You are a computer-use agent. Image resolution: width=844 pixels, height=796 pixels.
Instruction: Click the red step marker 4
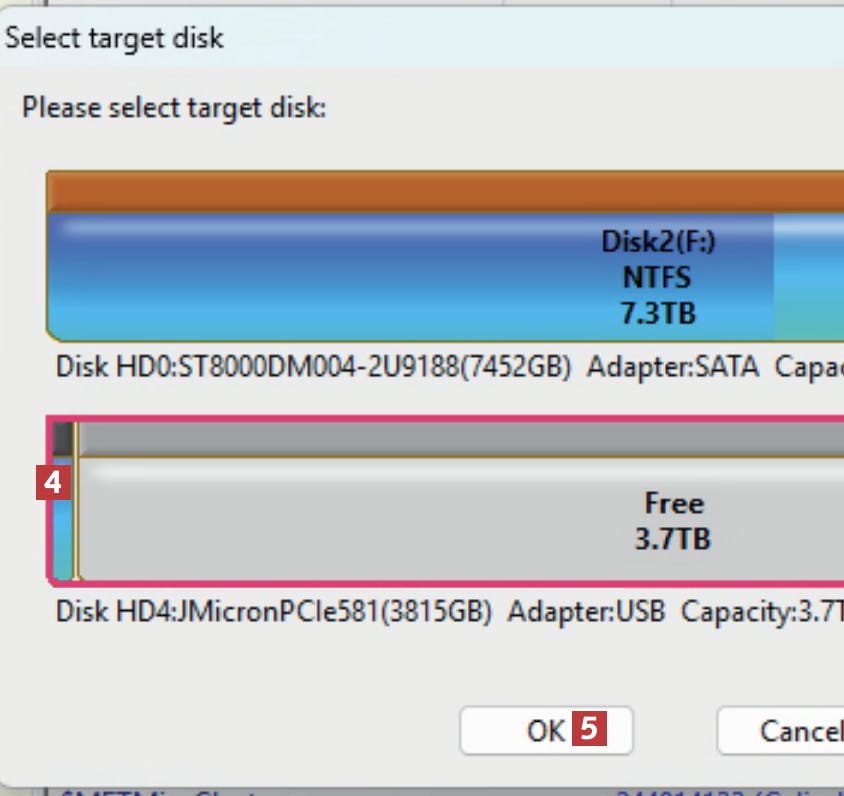pos(52,484)
